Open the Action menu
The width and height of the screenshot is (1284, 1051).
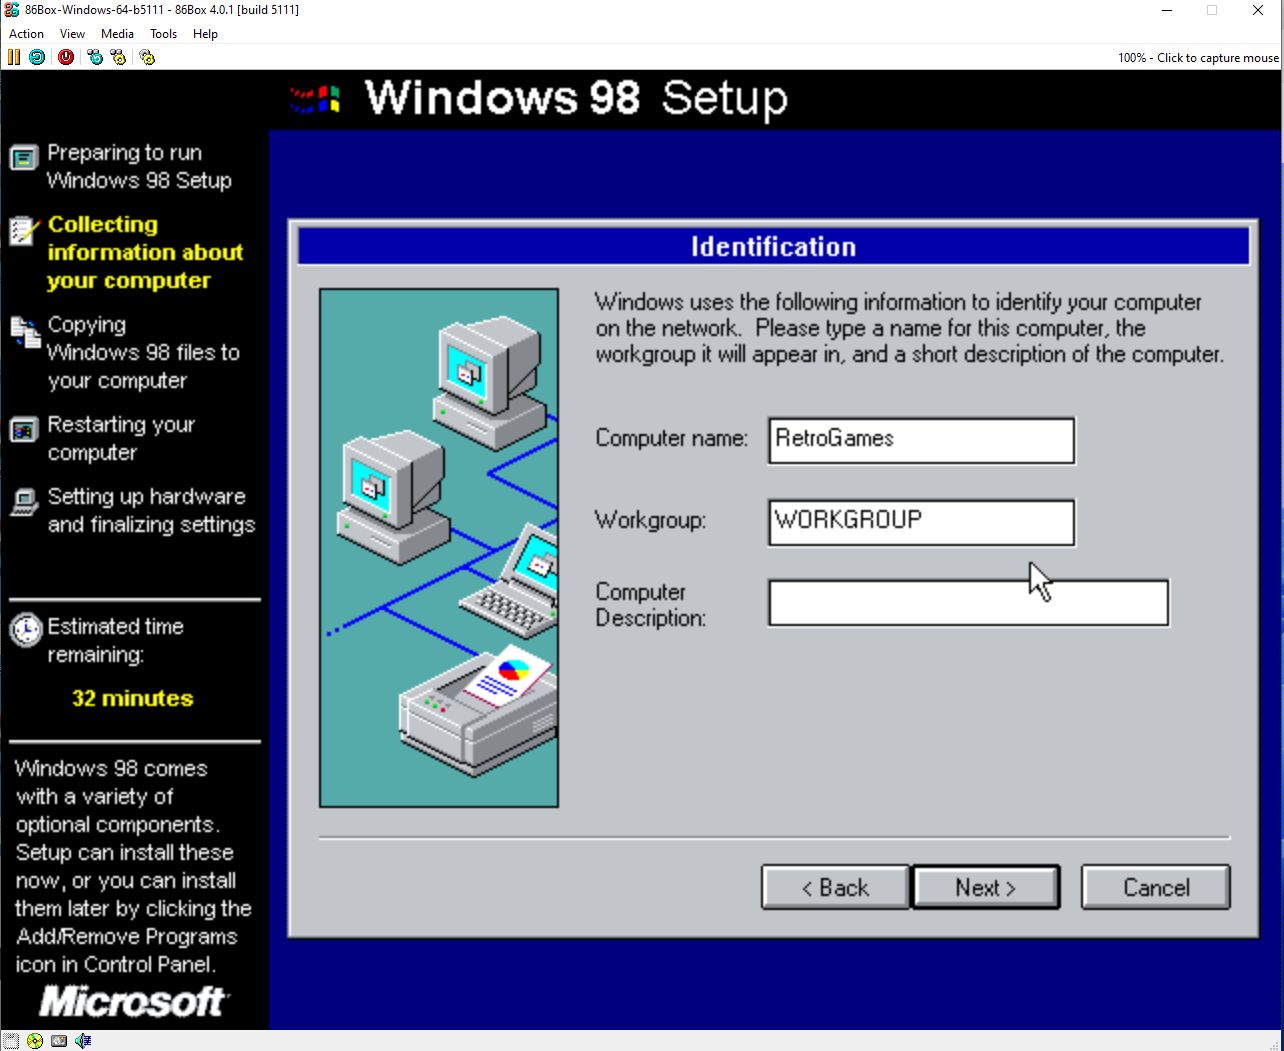[26, 34]
